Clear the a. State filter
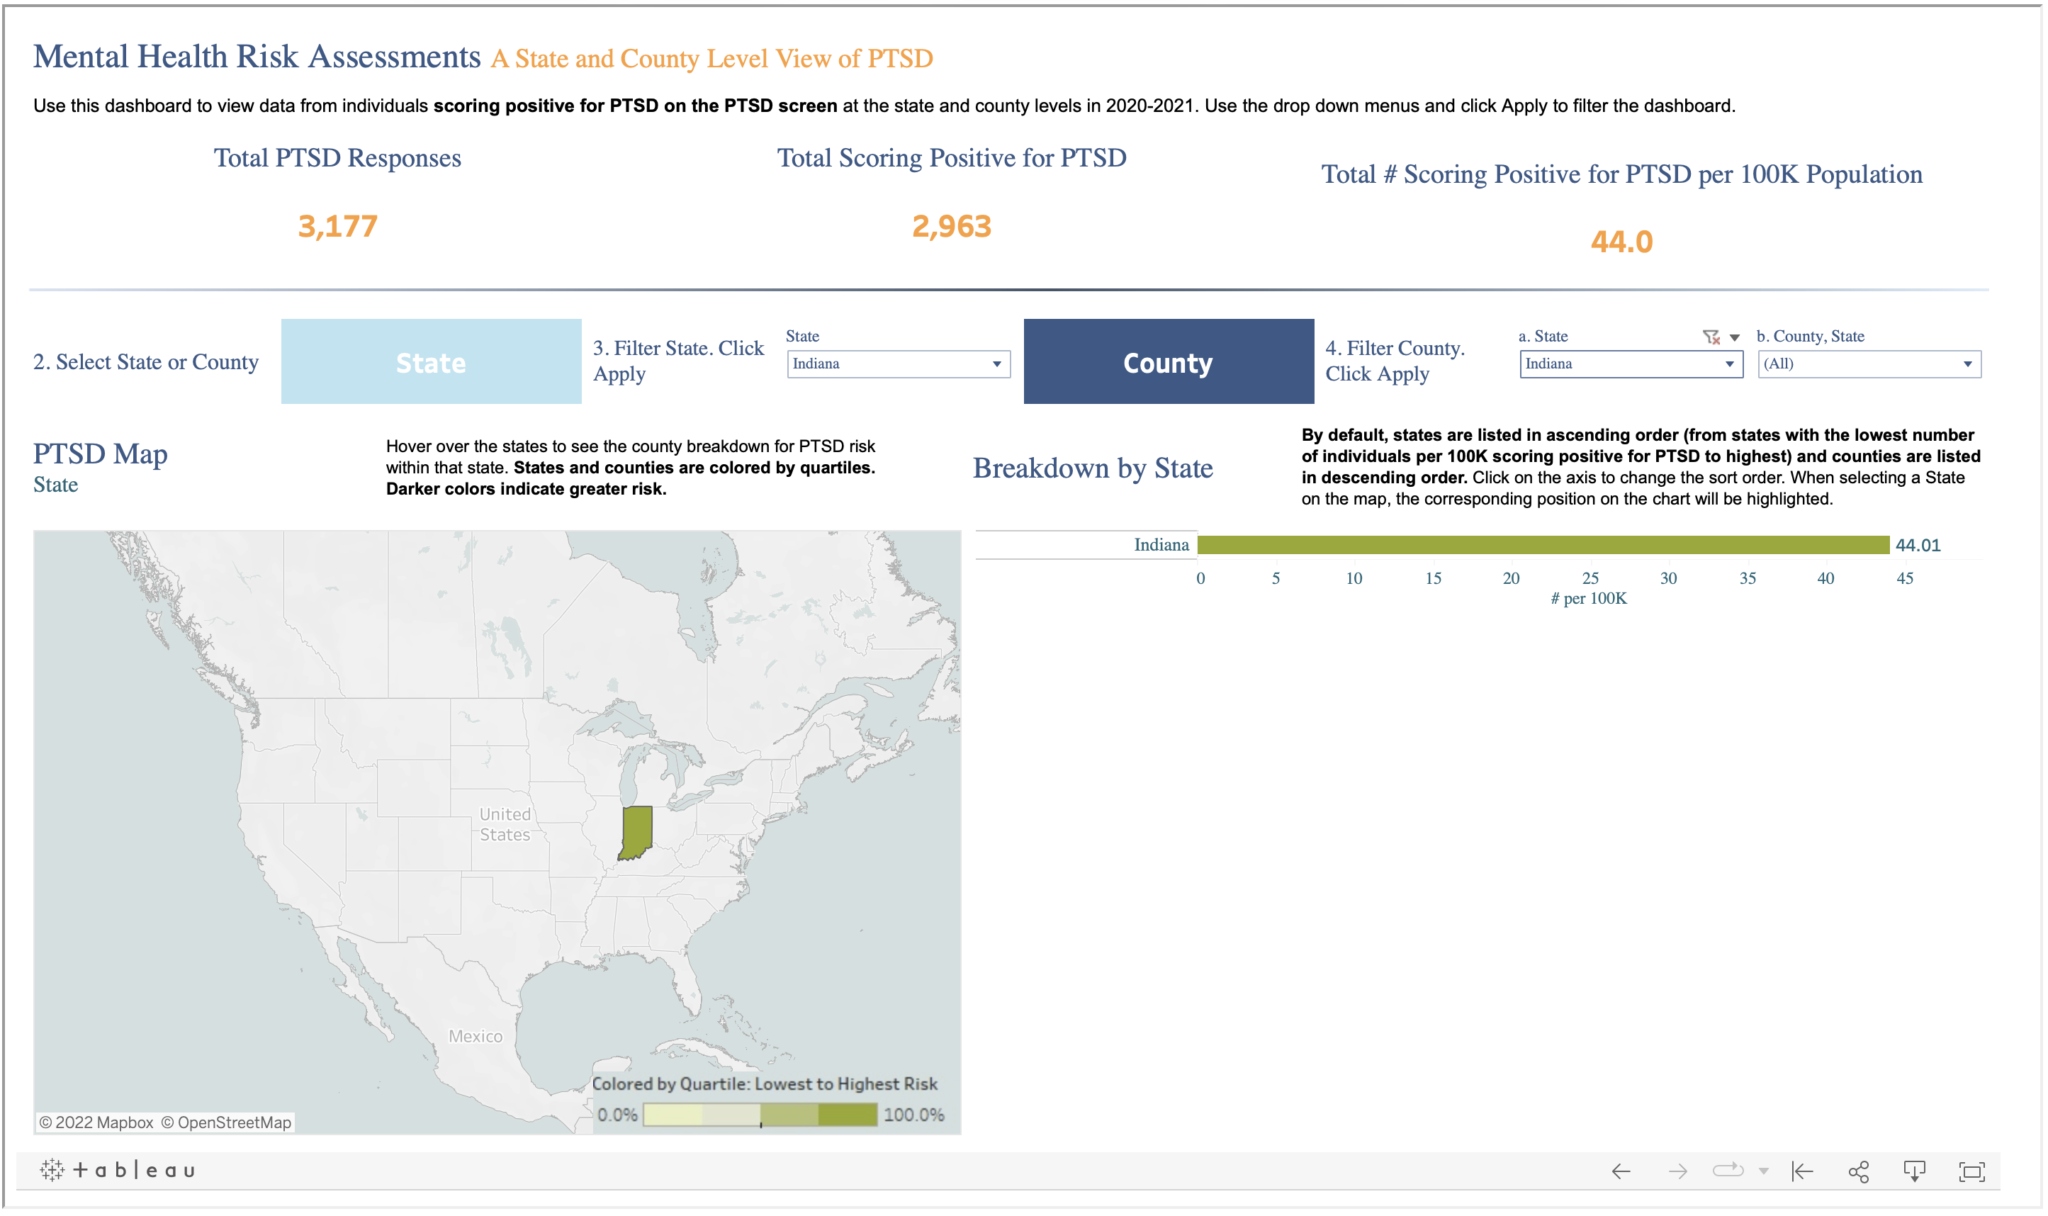This screenshot has width=2048, height=1216. tap(1712, 337)
